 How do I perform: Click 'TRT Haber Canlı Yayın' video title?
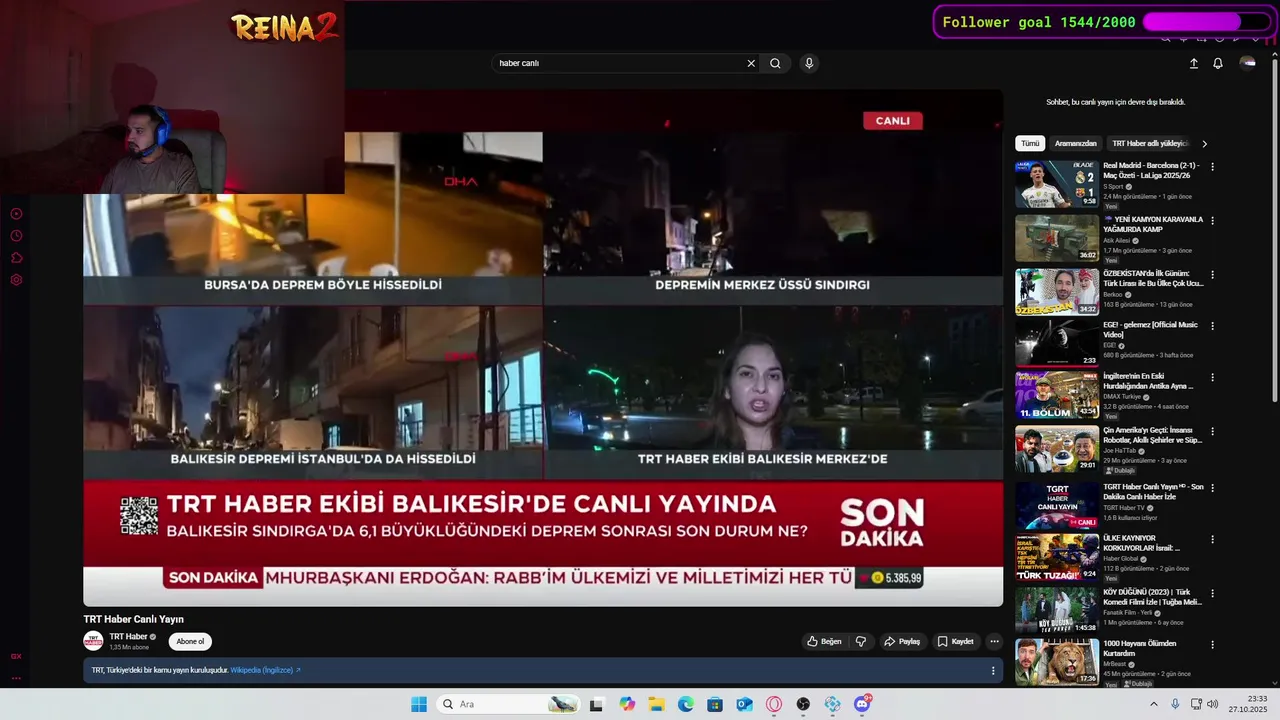pos(133,619)
